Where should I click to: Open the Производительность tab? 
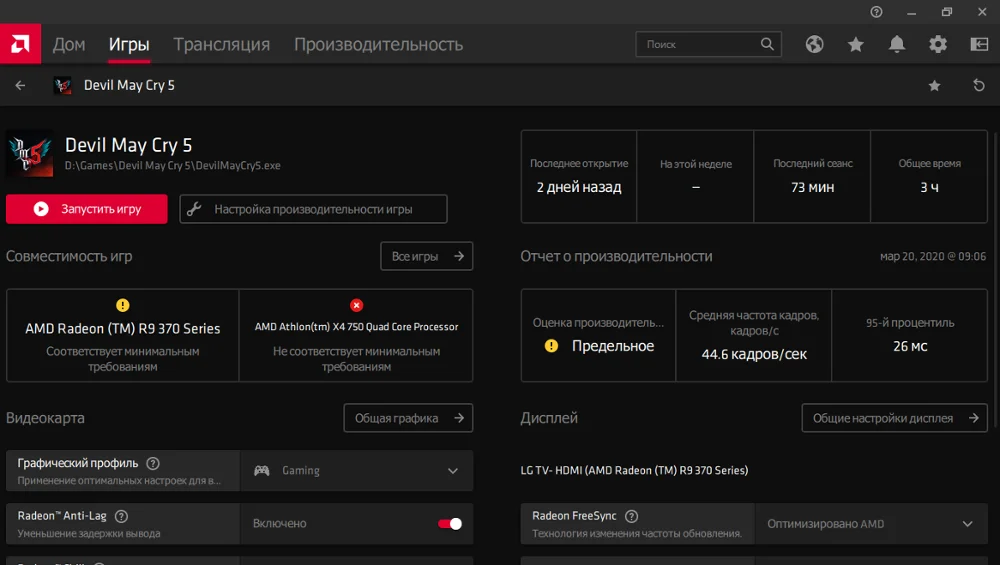[x=378, y=44]
